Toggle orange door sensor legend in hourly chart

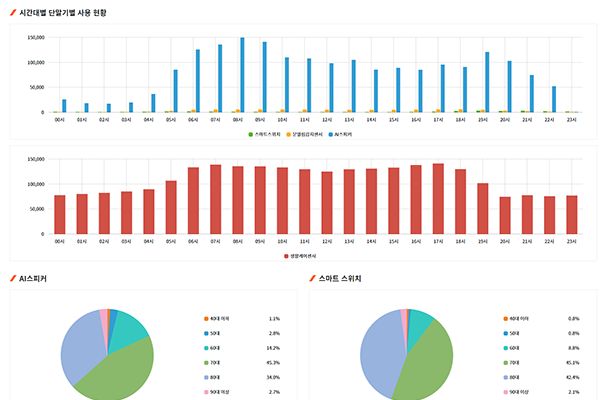click(305, 134)
